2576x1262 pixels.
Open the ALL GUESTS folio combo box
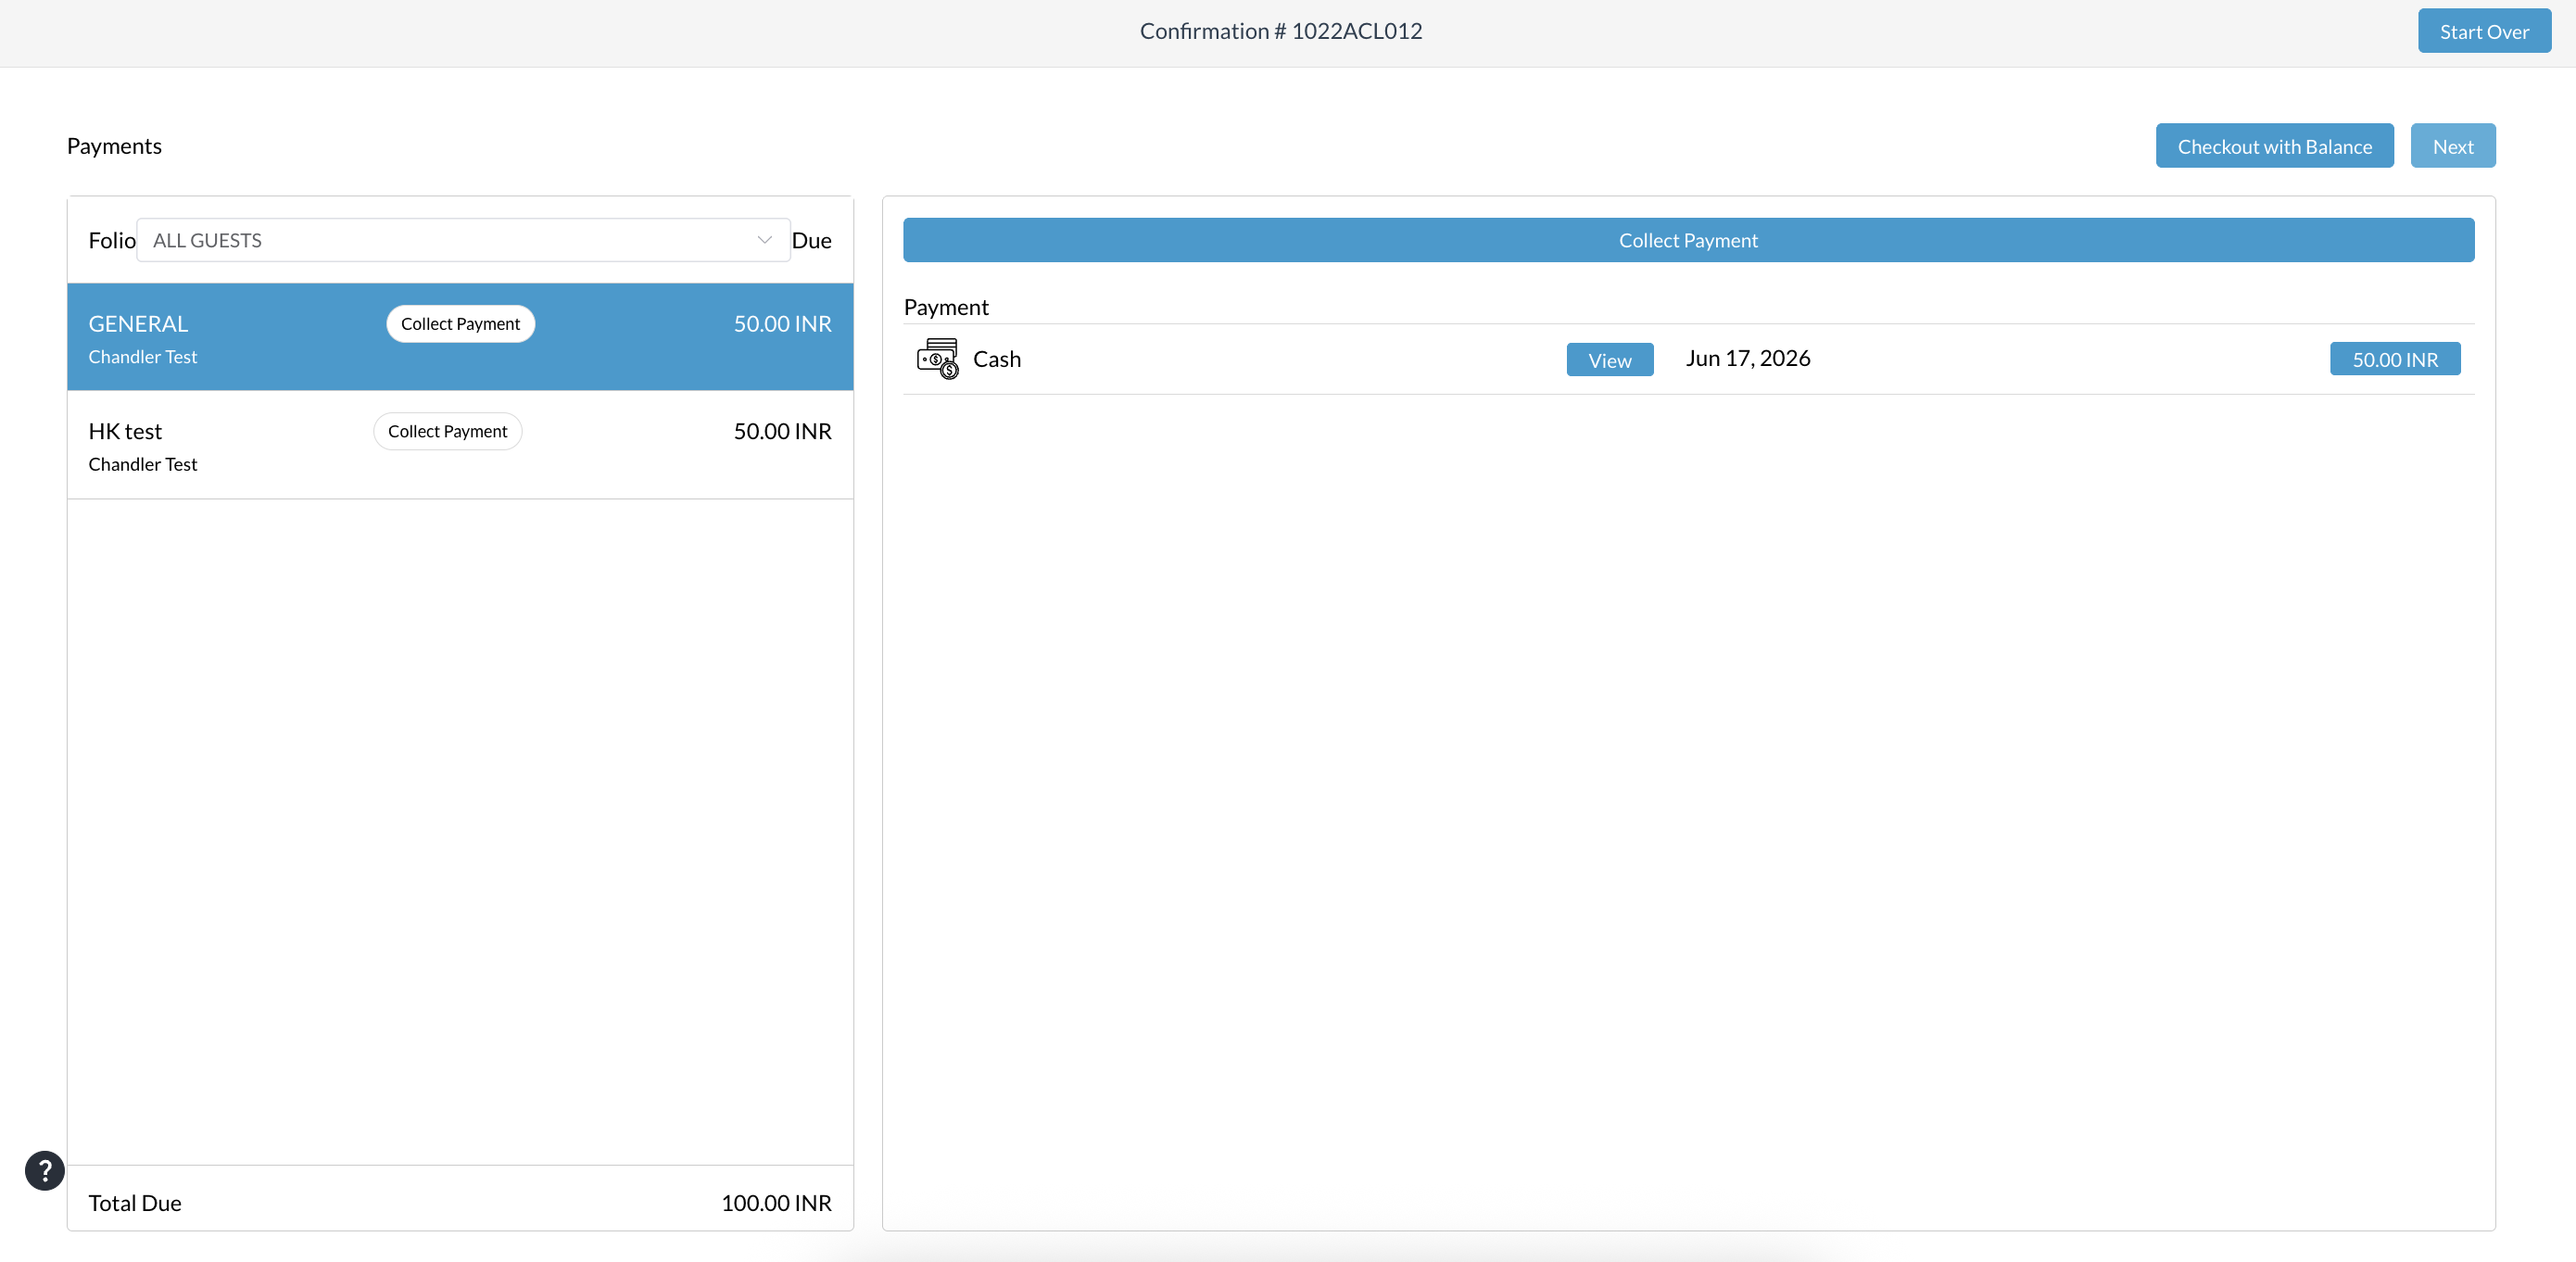pyautogui.click(x=463, y=240)
